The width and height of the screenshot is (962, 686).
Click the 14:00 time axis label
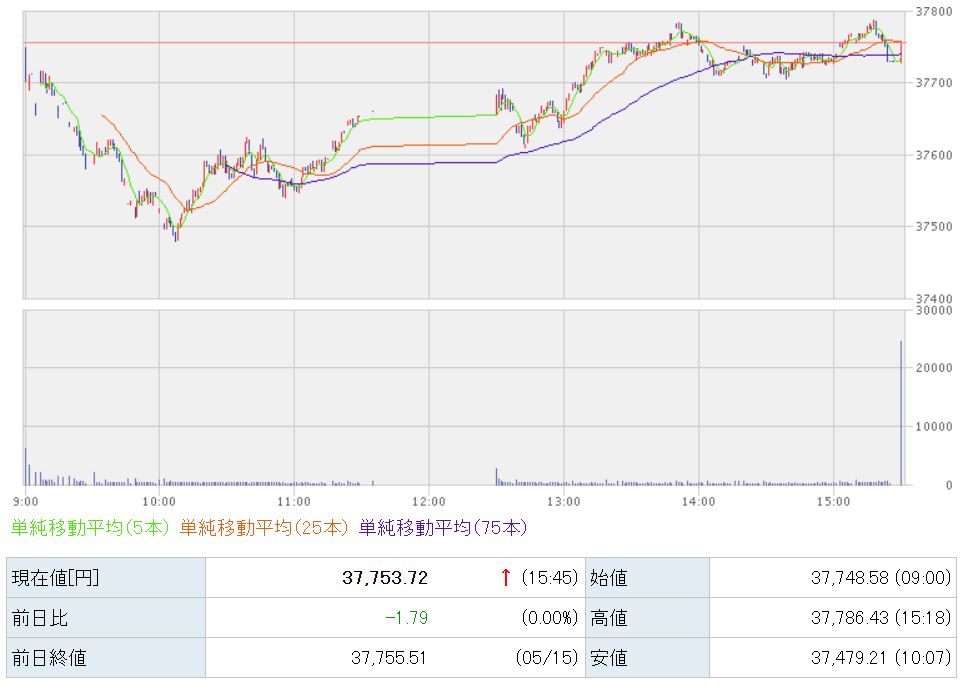(699, 502)
